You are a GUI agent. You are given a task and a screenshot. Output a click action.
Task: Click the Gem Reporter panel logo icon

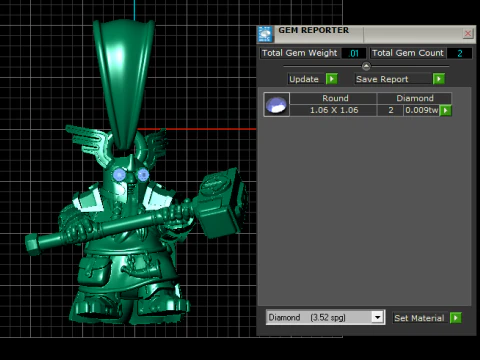(x=265, y=34)
